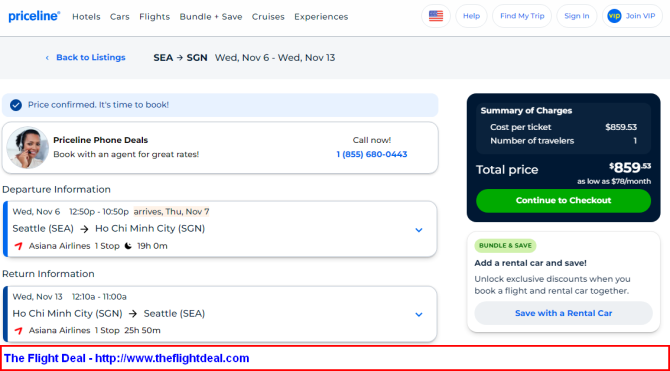
Task: Click Save with a Rental Car
Action: (x=564, y=313)
